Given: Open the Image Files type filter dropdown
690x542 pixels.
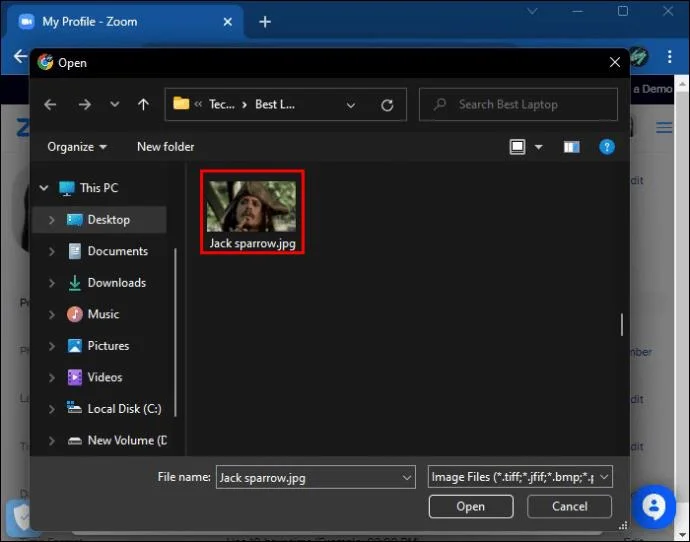Looking at the screenshot, I should (x=520, y=477).
